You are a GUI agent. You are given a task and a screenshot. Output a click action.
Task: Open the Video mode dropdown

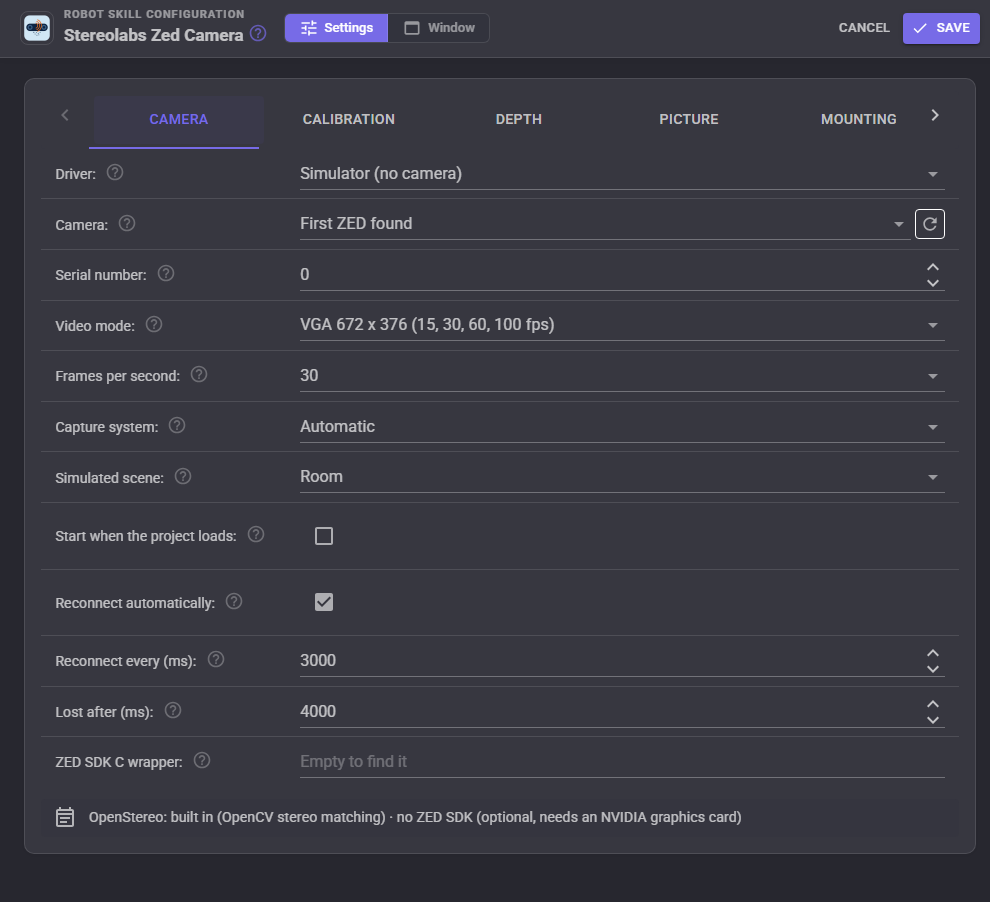pos(622,325)
